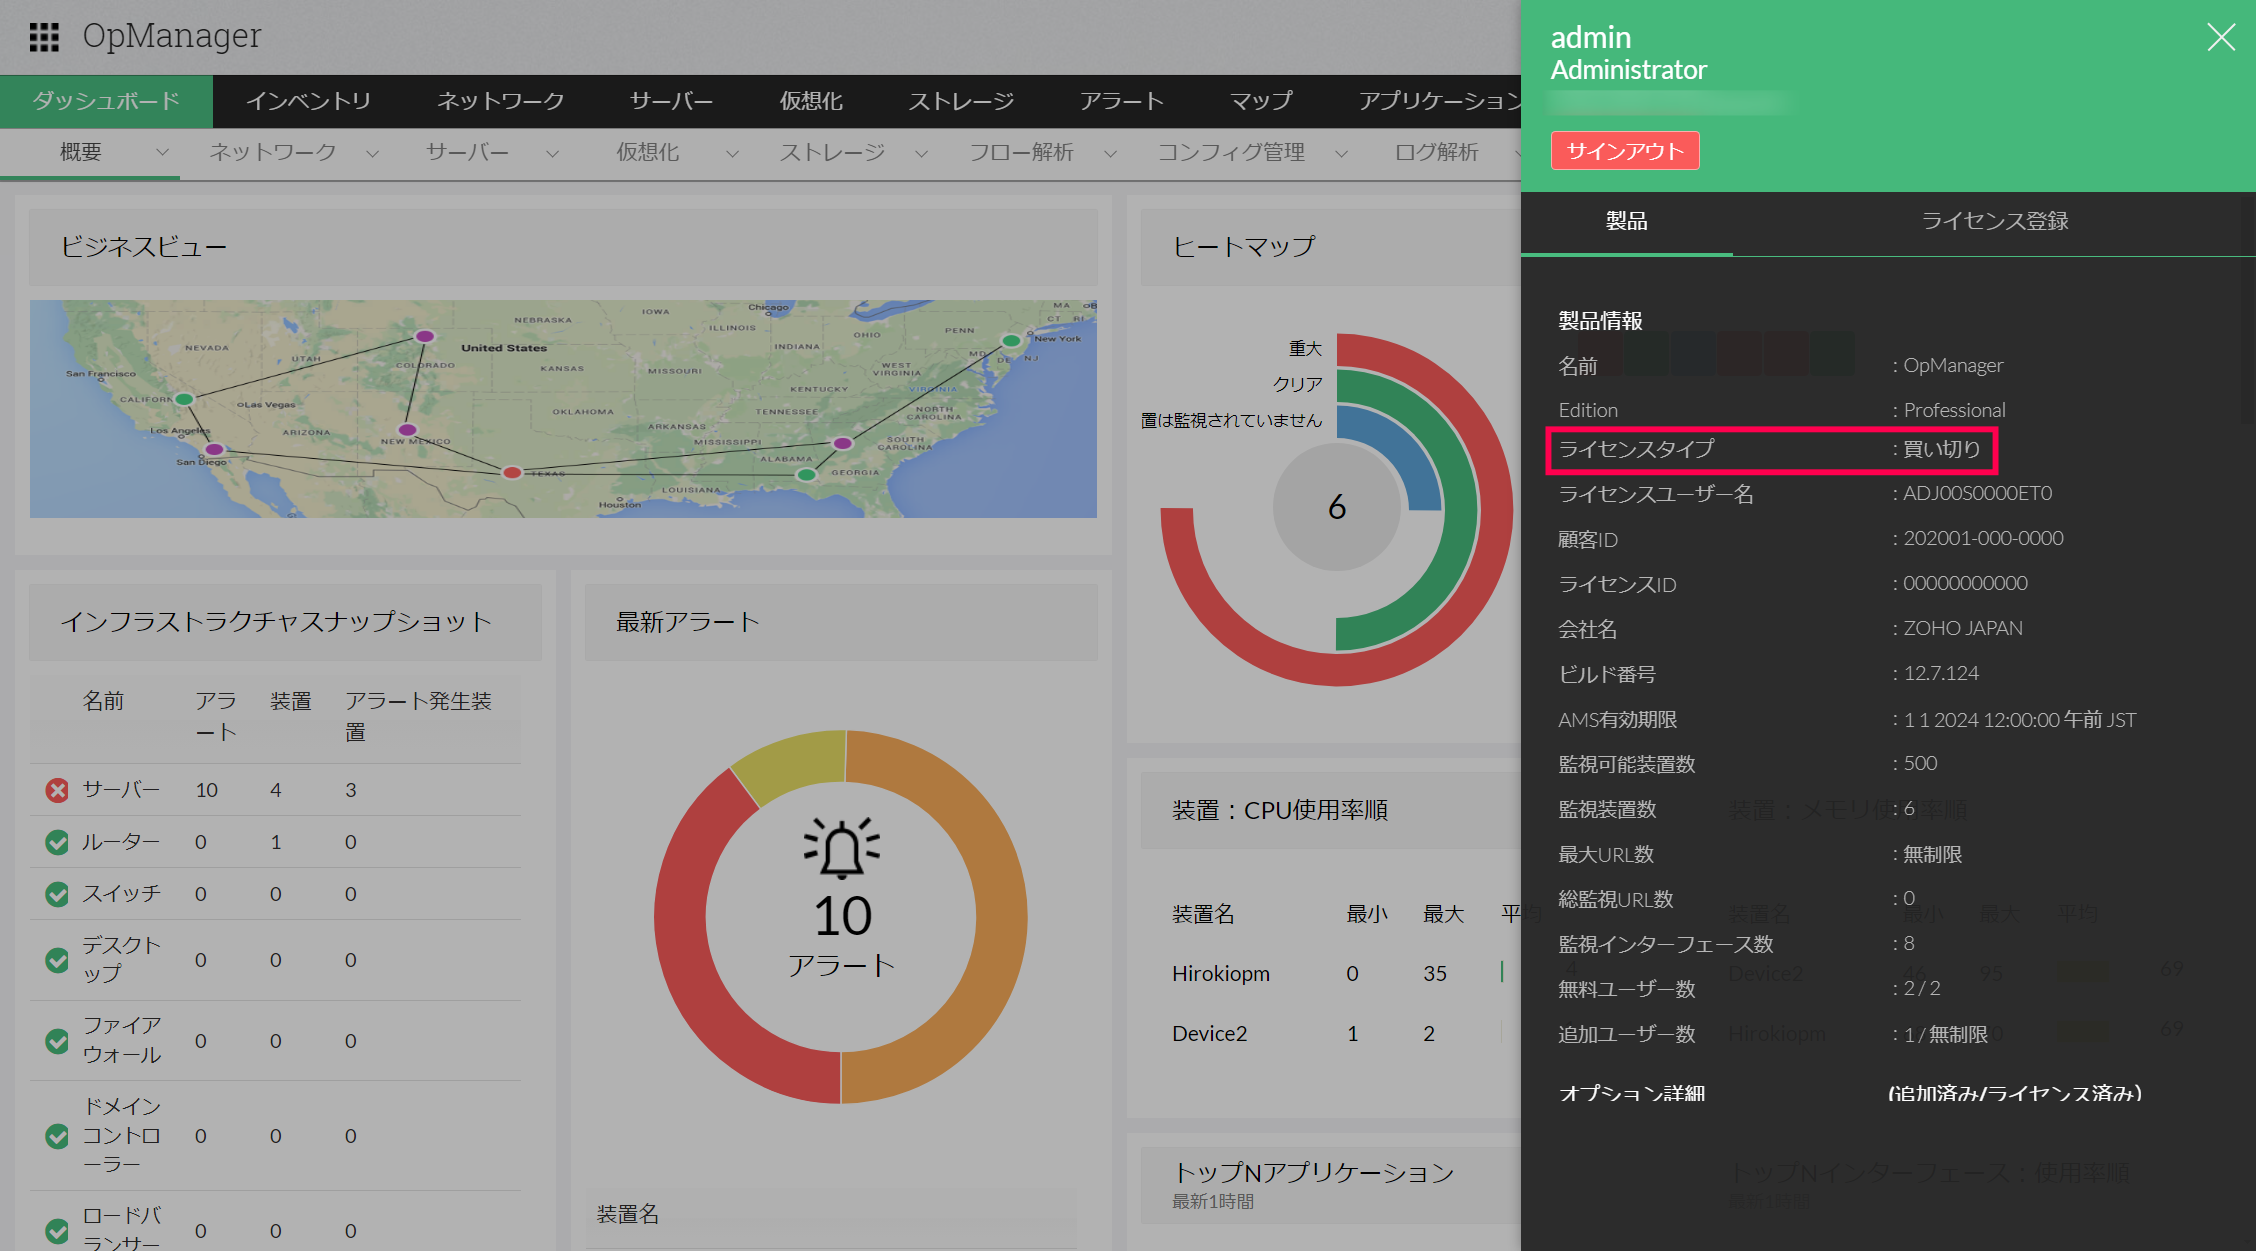Screen dimensions: 2256x1251
Task: Close the admin panel with the X icon
Action: click(2220, 38)
